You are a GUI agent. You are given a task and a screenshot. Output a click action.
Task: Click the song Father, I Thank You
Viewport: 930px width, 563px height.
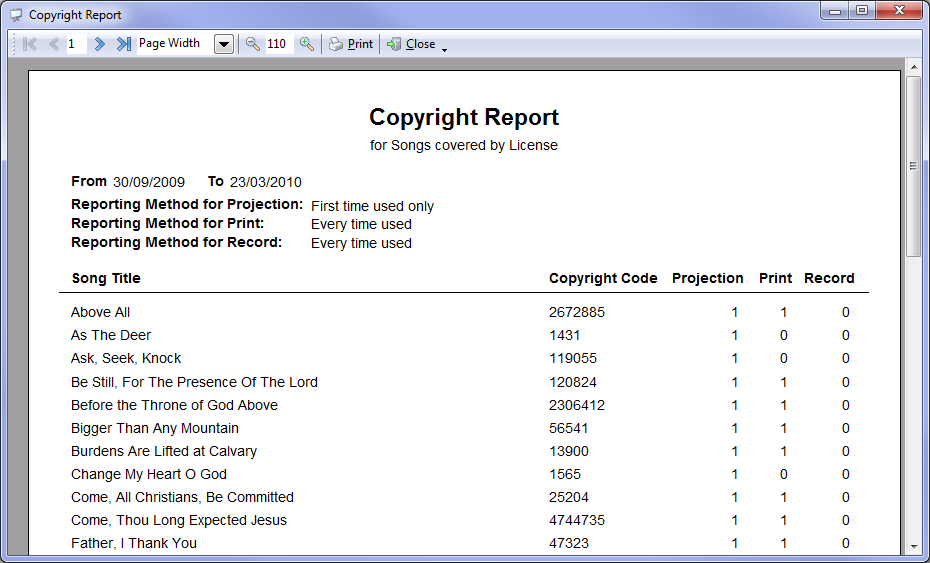coord(133,543)
